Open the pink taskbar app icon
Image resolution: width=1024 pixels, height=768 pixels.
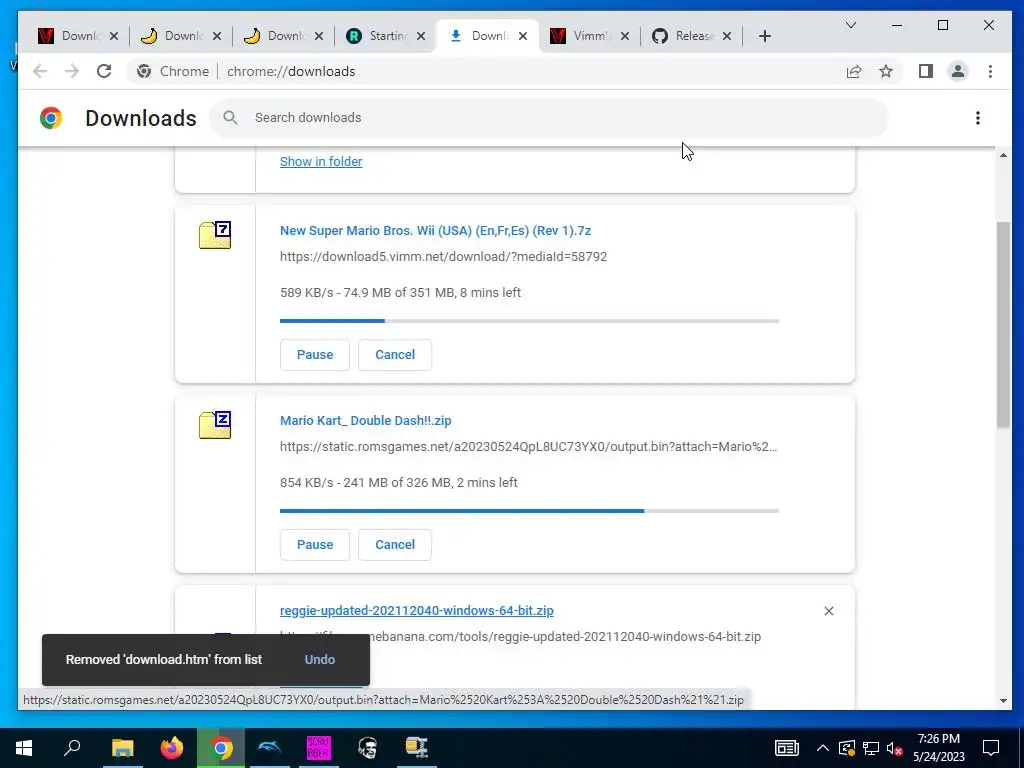pos(319,748)
